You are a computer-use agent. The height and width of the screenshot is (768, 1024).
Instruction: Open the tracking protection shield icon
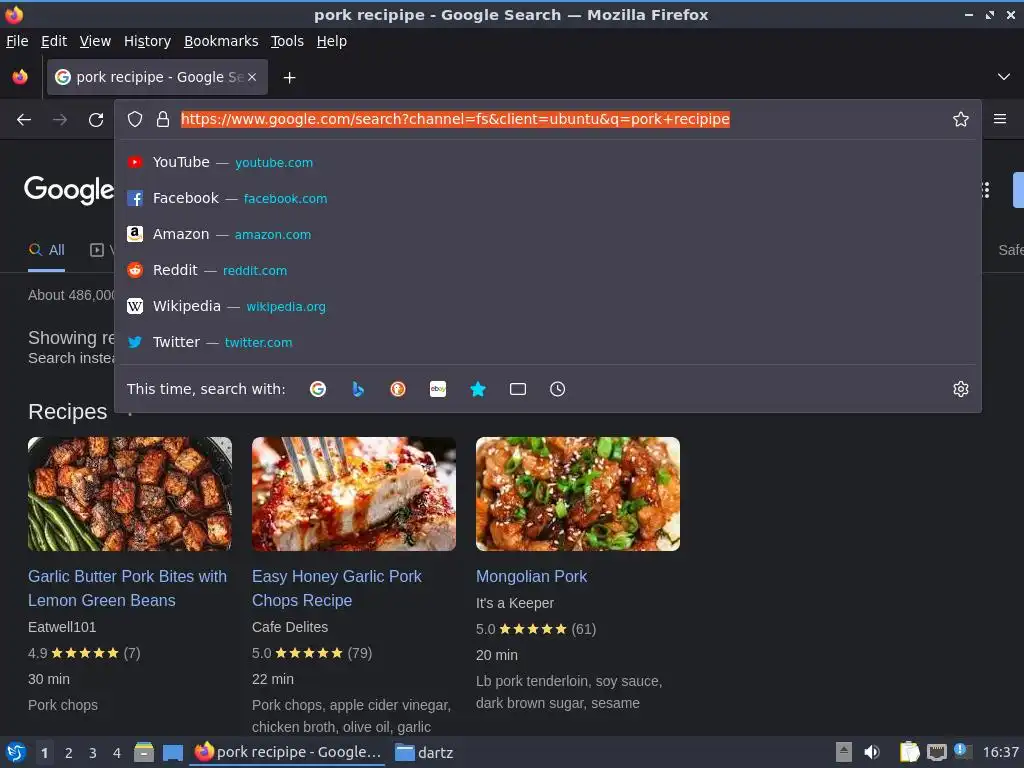click(135, 119)
